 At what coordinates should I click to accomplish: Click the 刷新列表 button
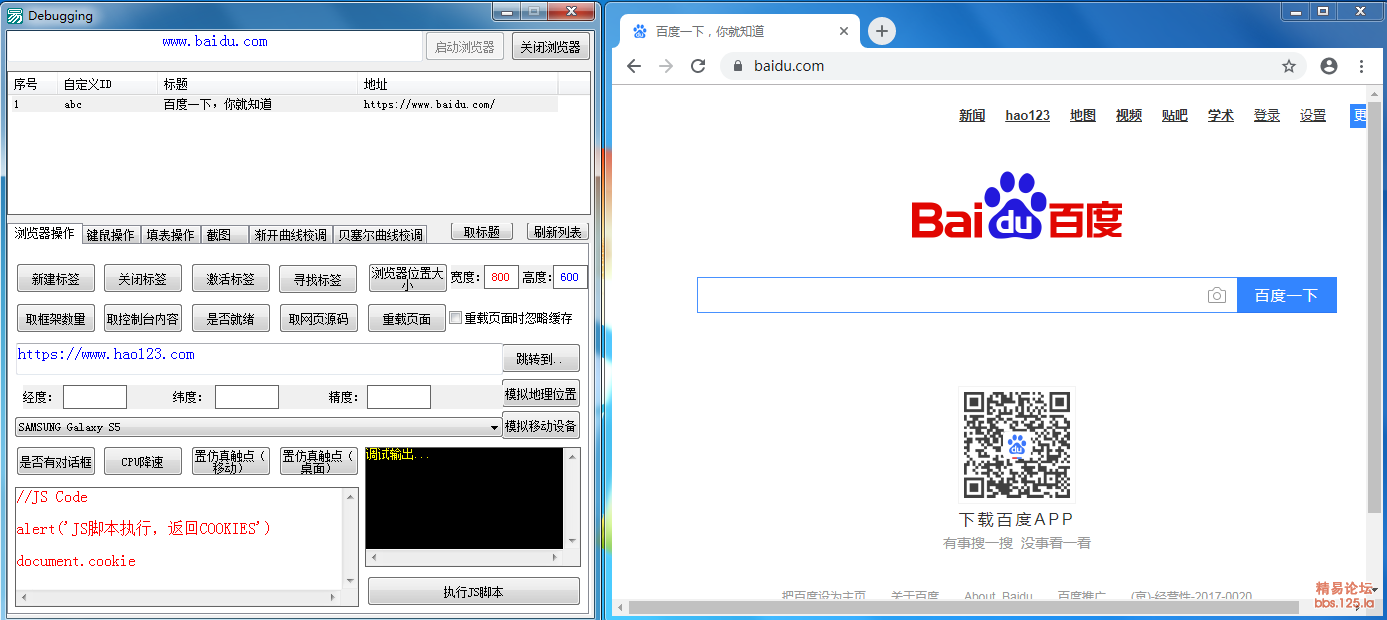tap(558, 232)
